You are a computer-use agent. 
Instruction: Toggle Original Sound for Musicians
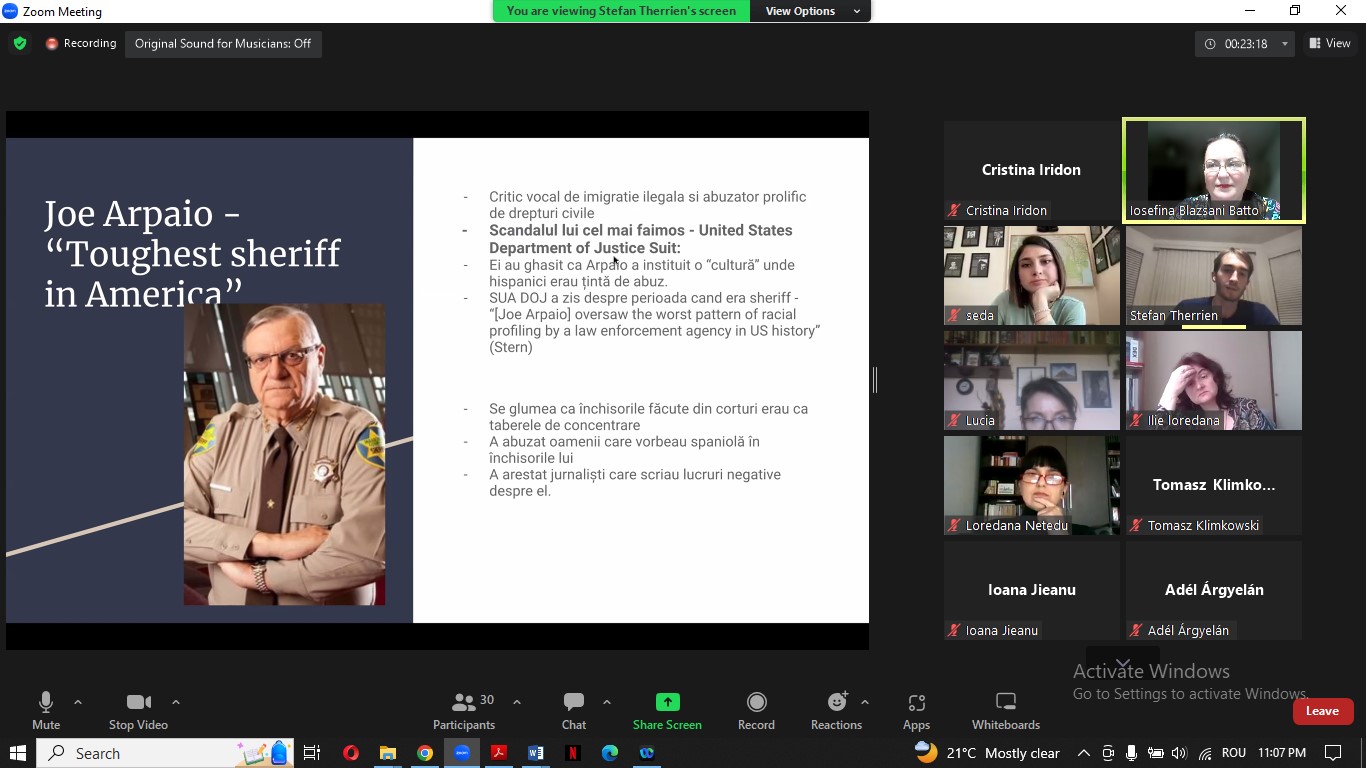point(223,44)
